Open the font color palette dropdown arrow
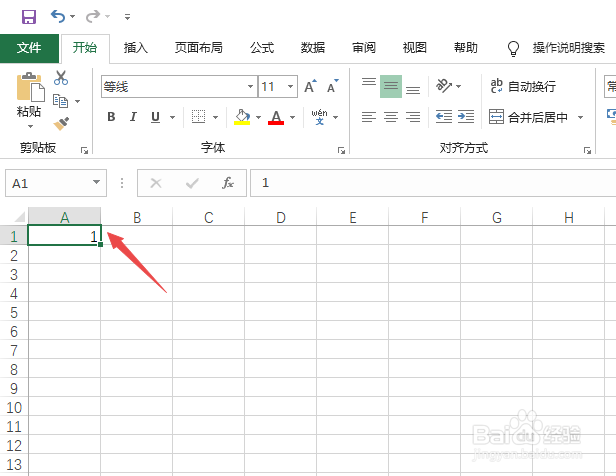Image resolution: width=616 pixels, height=476 pixels. (x=292, y=117)
